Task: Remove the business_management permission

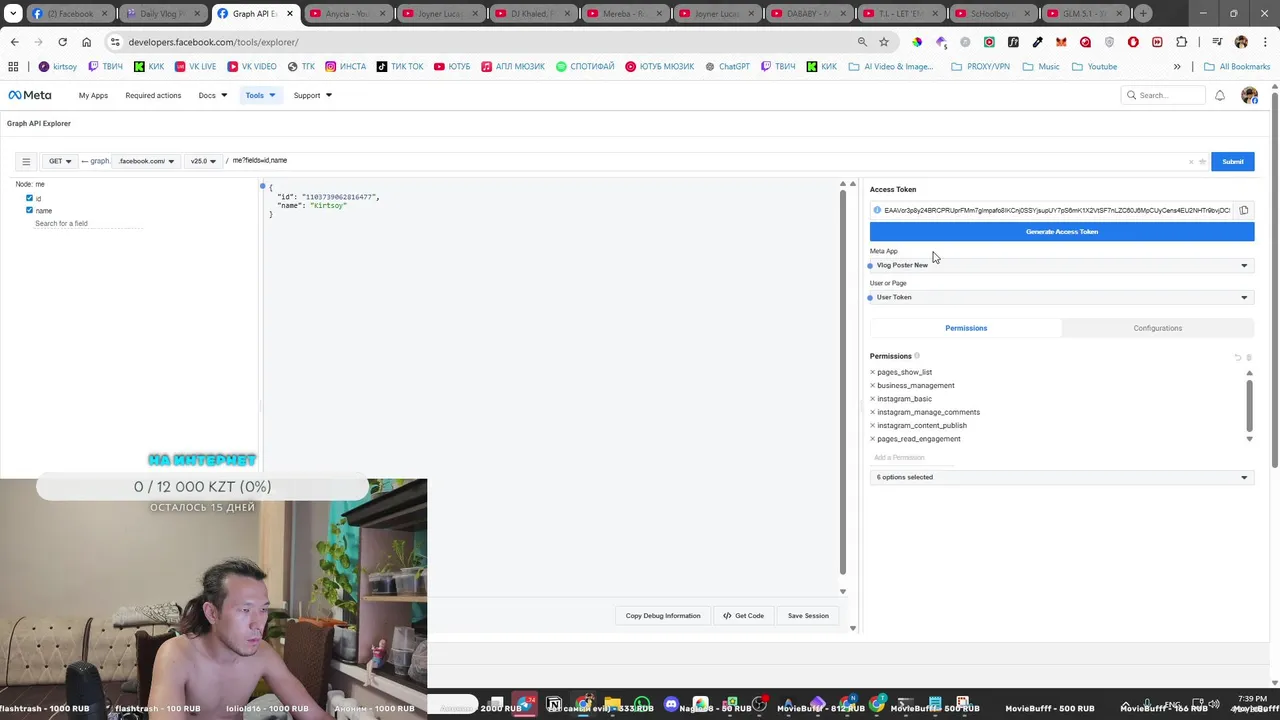Action: click(872, 385)
